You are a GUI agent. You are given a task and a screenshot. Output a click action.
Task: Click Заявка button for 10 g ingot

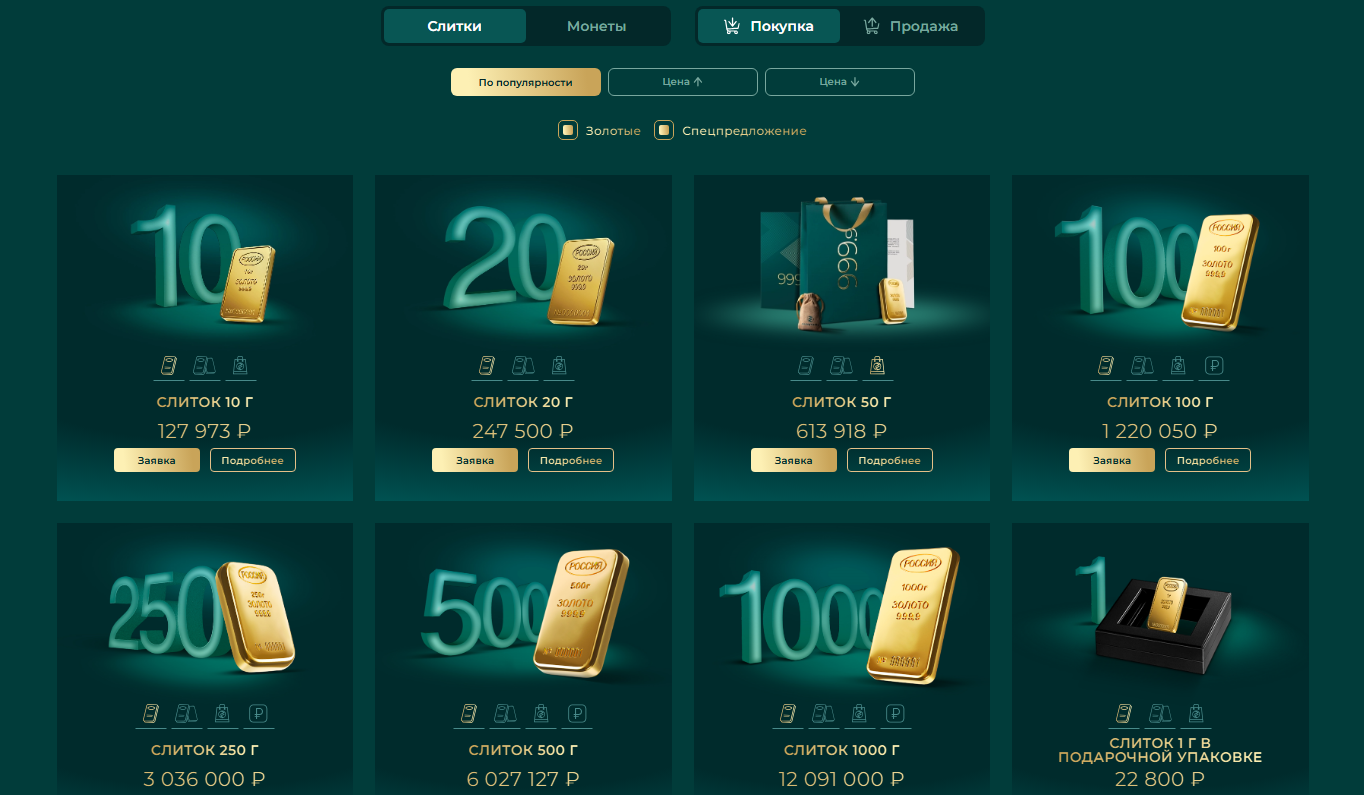(157, 460)
